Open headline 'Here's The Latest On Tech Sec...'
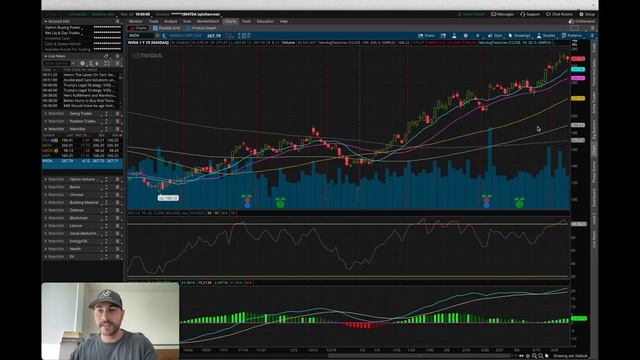640x360 pixels. point(89,75)
